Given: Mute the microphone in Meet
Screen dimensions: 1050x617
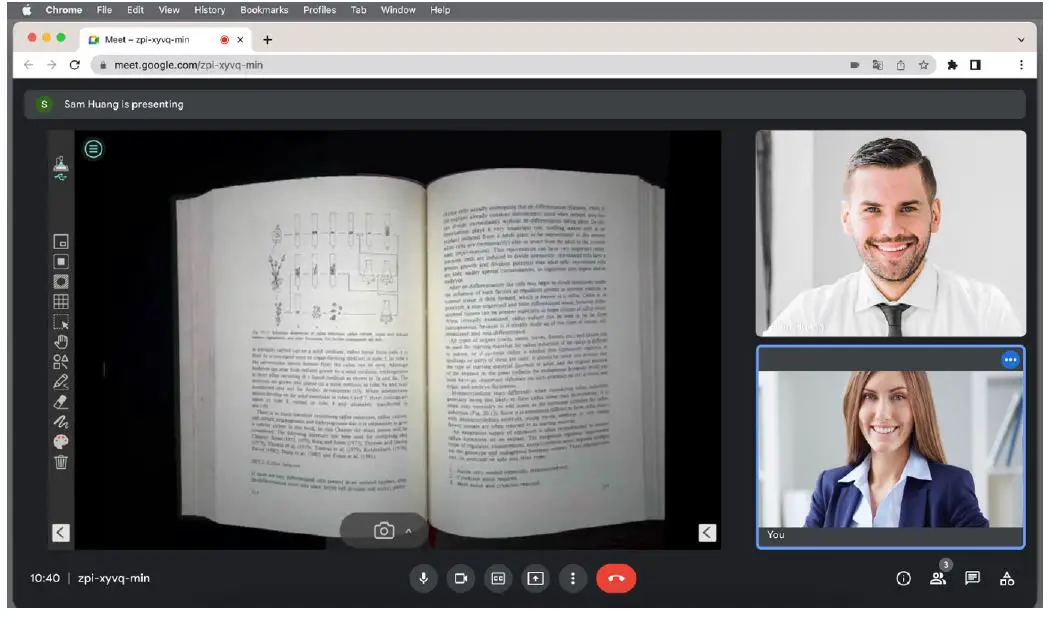Looking at the screenshot, I should tap(424, 578).
